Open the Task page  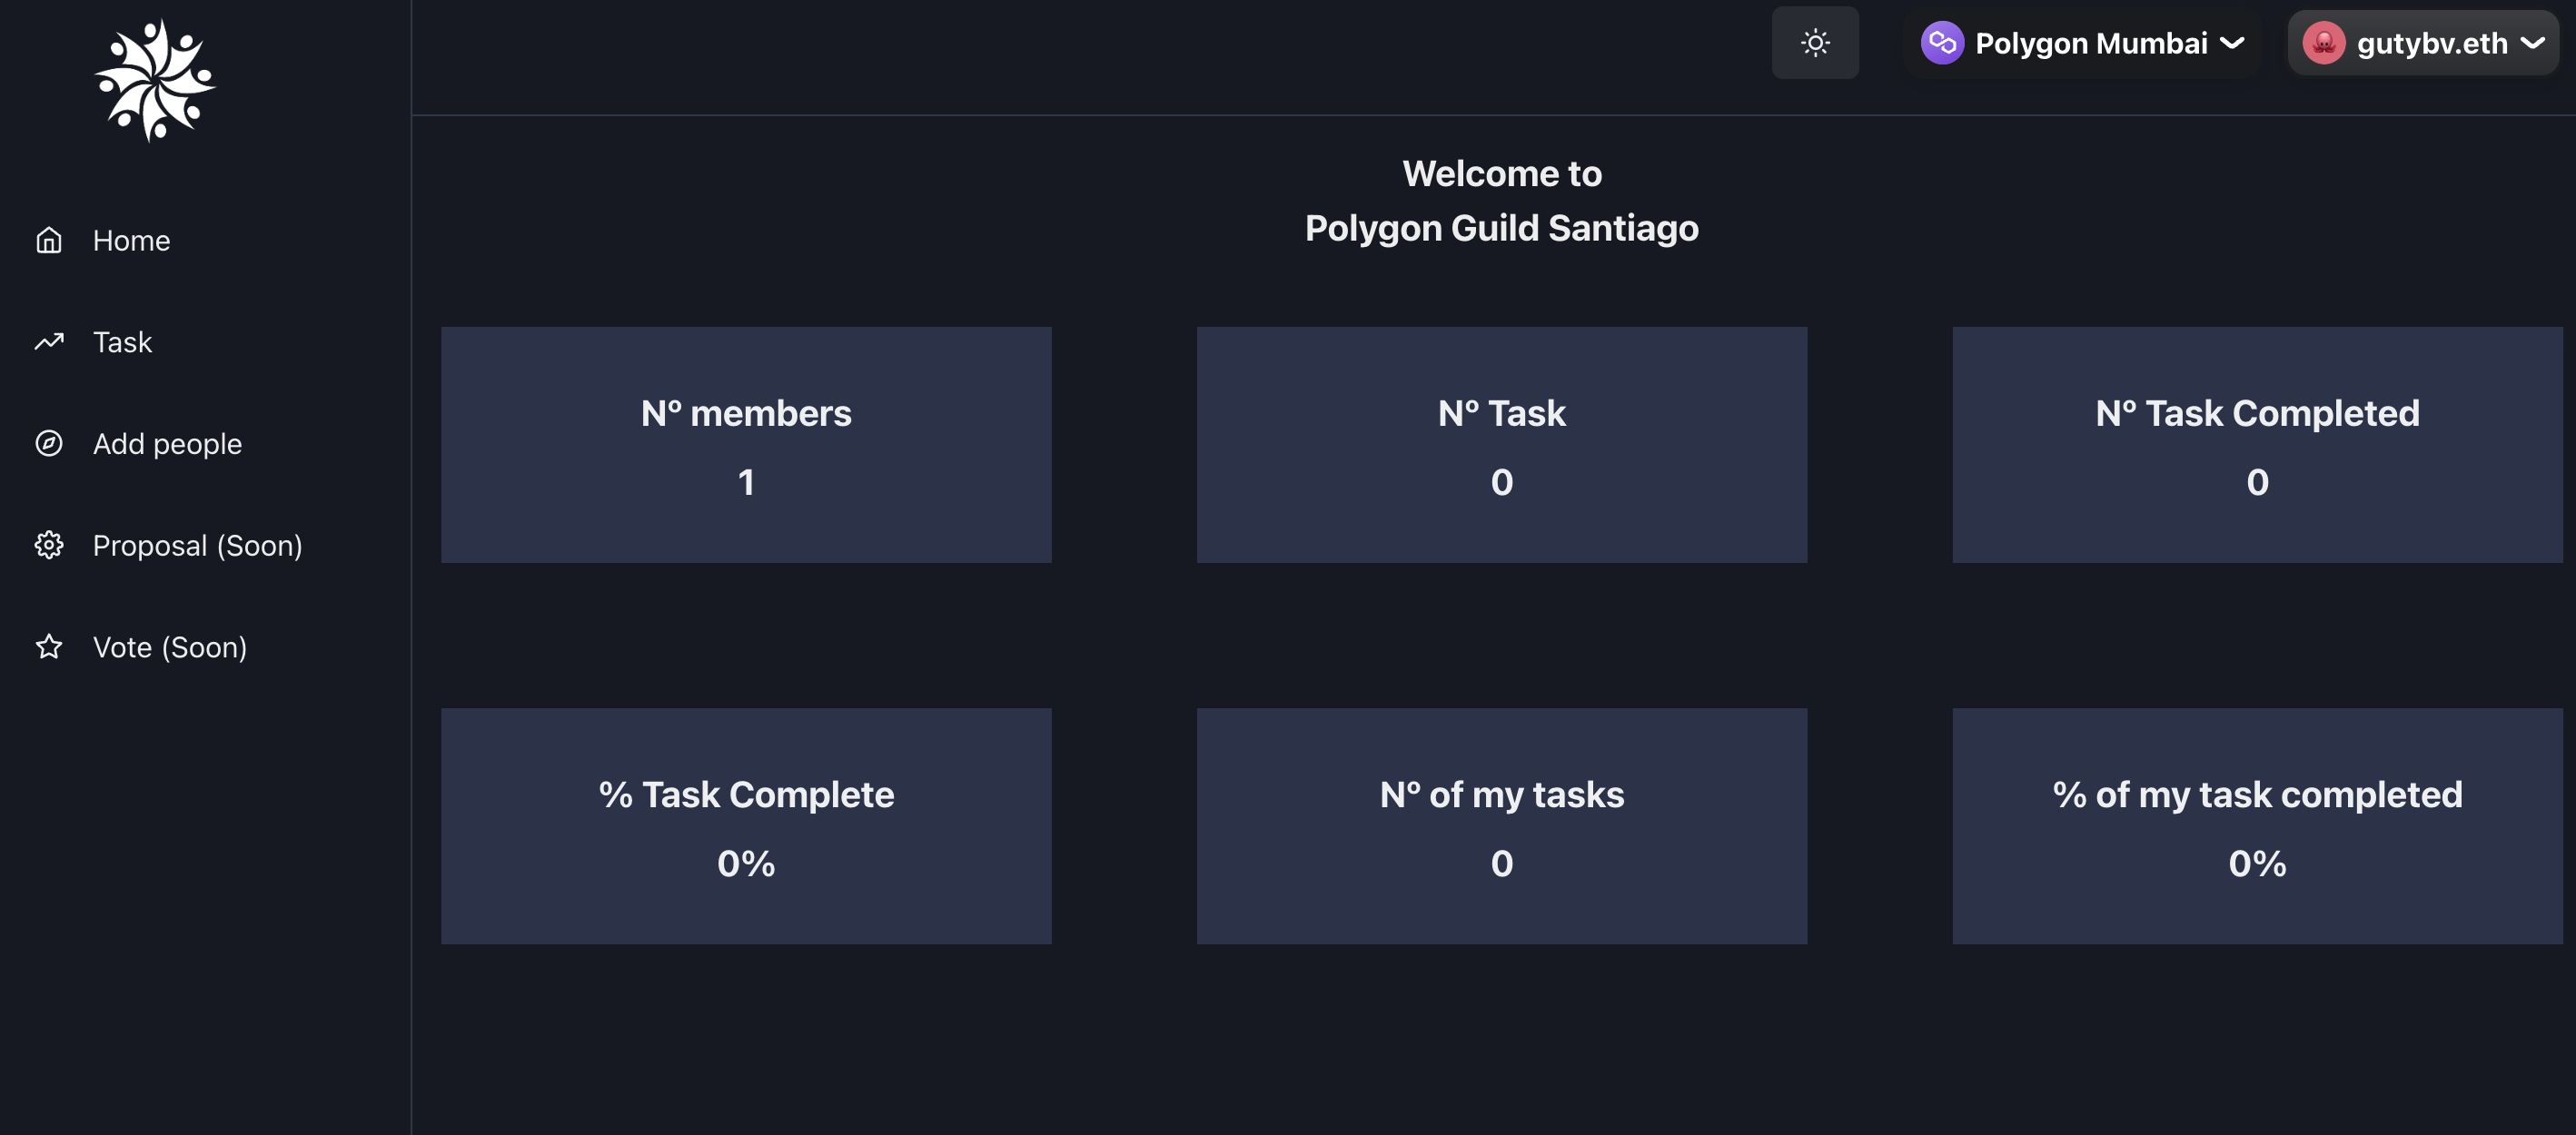122,342
